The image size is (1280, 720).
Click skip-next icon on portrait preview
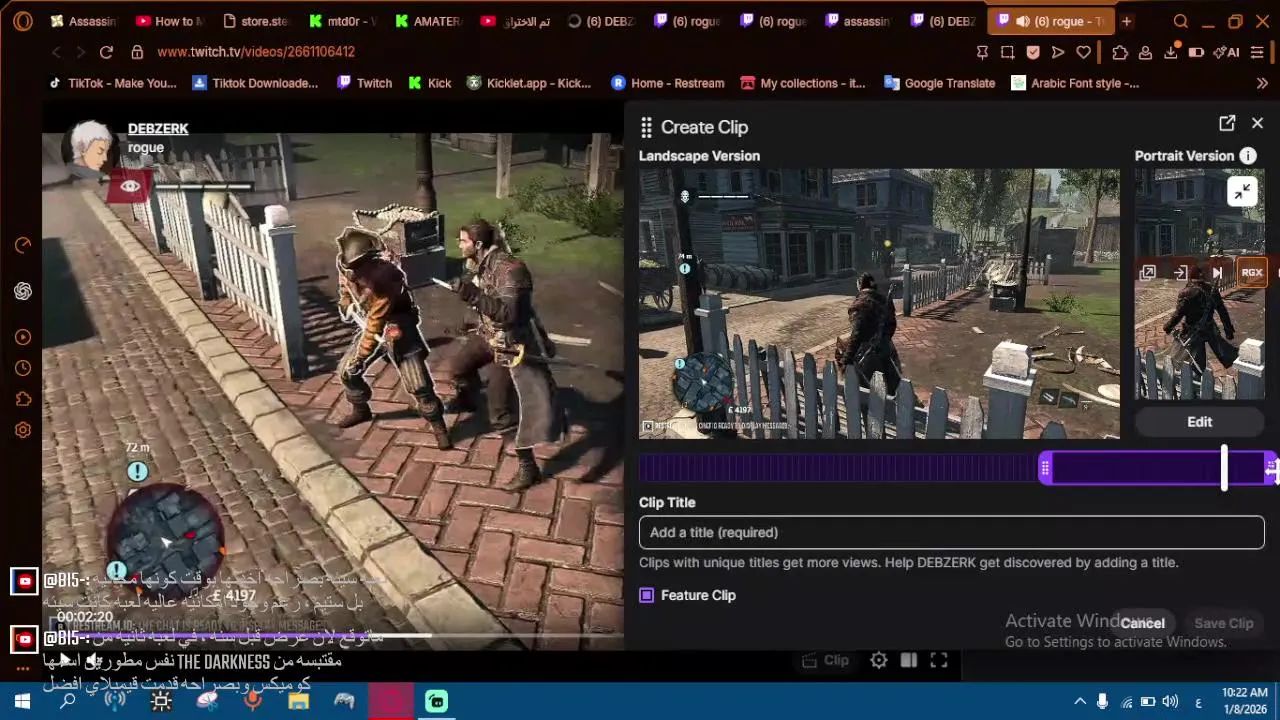(1216, 273)
